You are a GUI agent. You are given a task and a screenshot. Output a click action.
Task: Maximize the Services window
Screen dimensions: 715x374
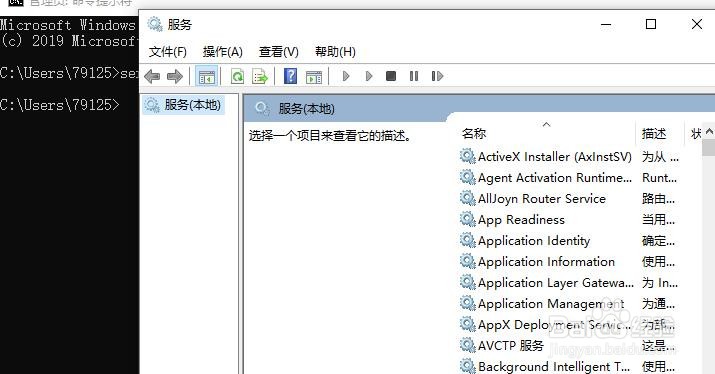pyautogui.click(x=651, y=24)
